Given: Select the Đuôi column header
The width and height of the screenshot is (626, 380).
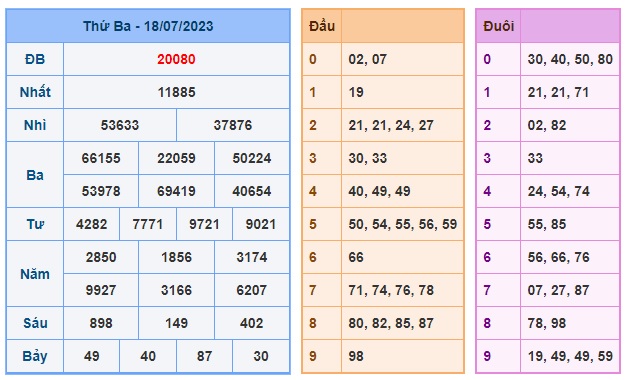Looking at the screenshot, I should 498,26.
